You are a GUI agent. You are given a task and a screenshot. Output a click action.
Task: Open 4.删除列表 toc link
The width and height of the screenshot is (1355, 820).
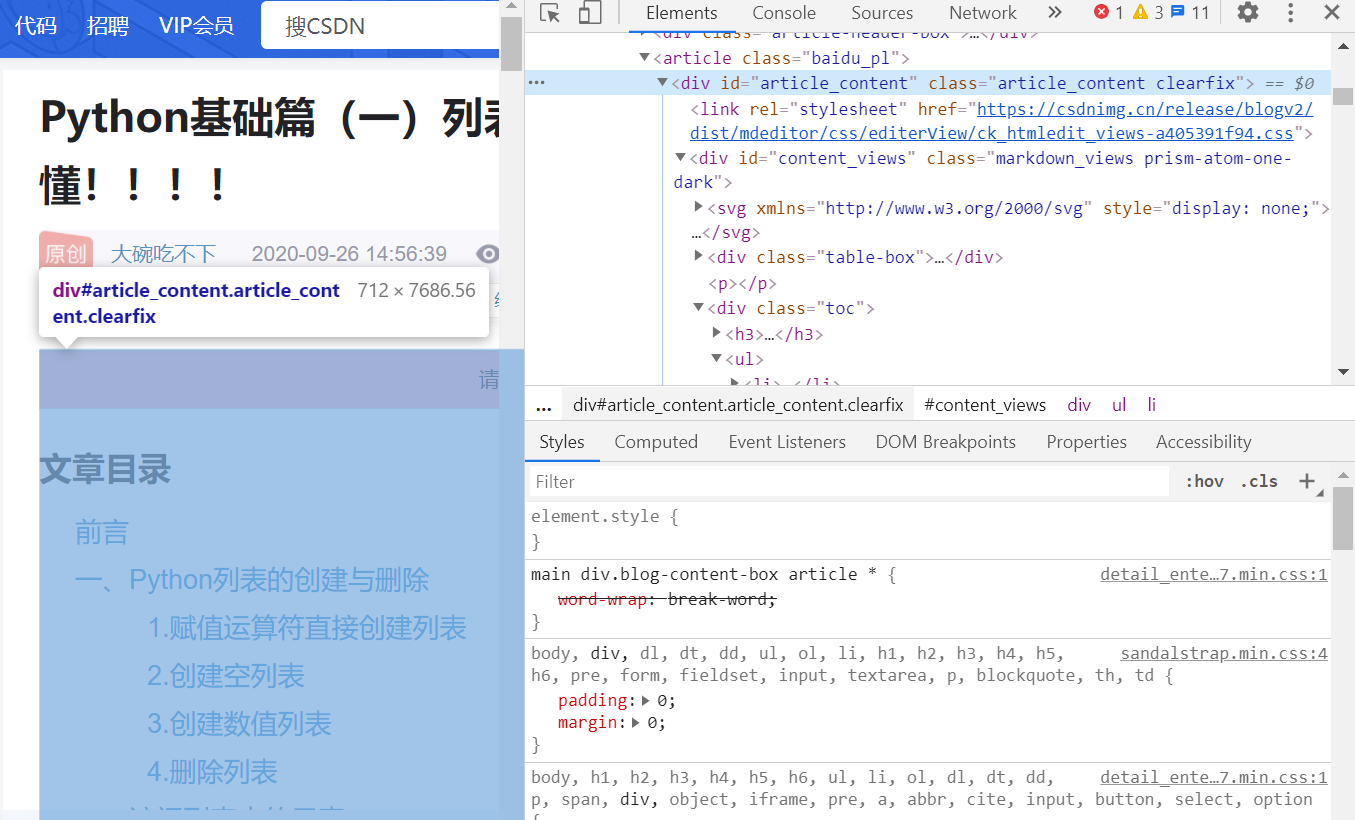[212, 772]
